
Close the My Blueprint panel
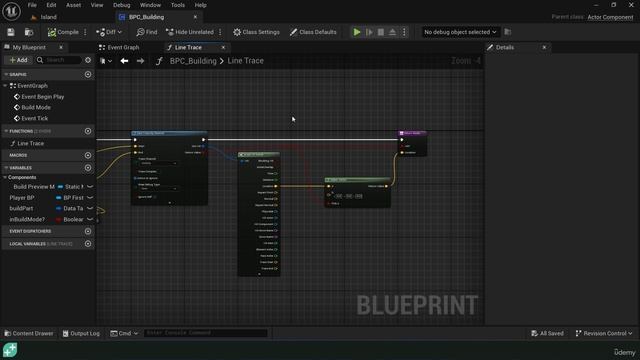pos(61,47)
